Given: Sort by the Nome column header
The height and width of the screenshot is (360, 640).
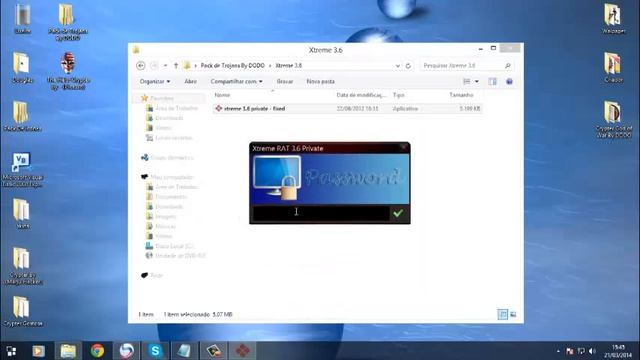Looking at the screenshot, I should (x=222, y=95).
